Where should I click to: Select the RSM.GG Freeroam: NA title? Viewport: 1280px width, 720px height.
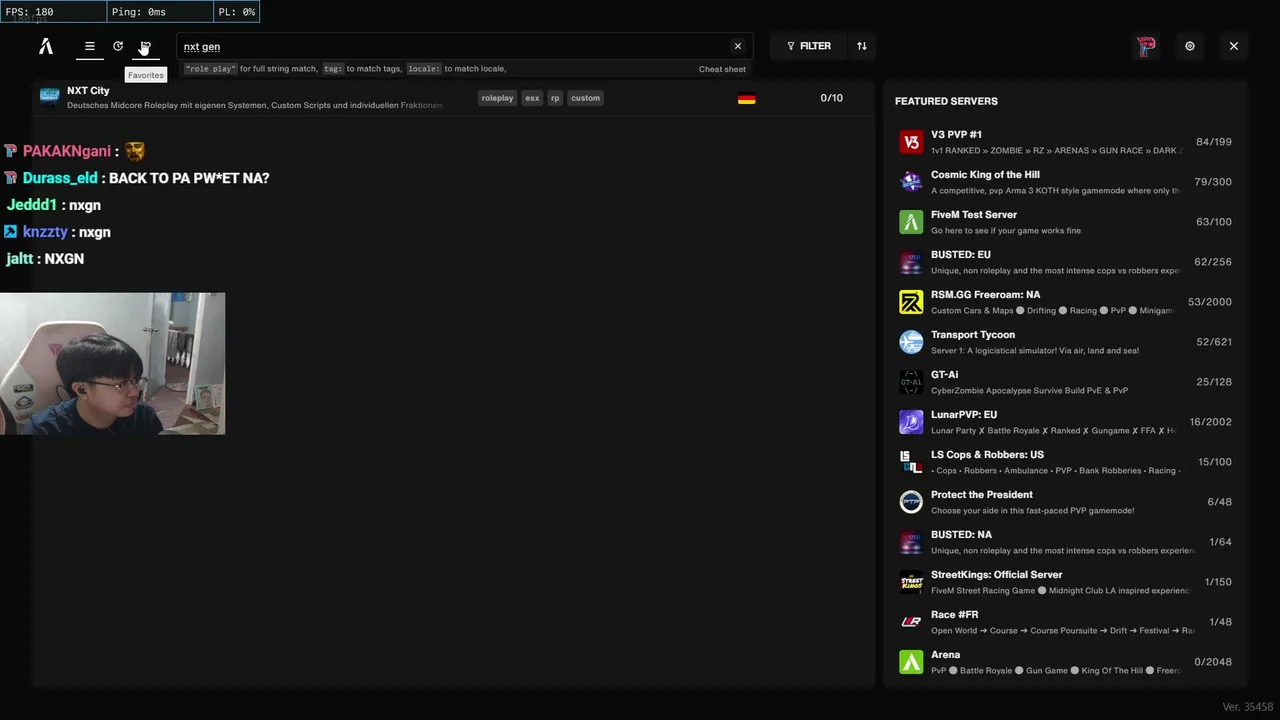986,294
